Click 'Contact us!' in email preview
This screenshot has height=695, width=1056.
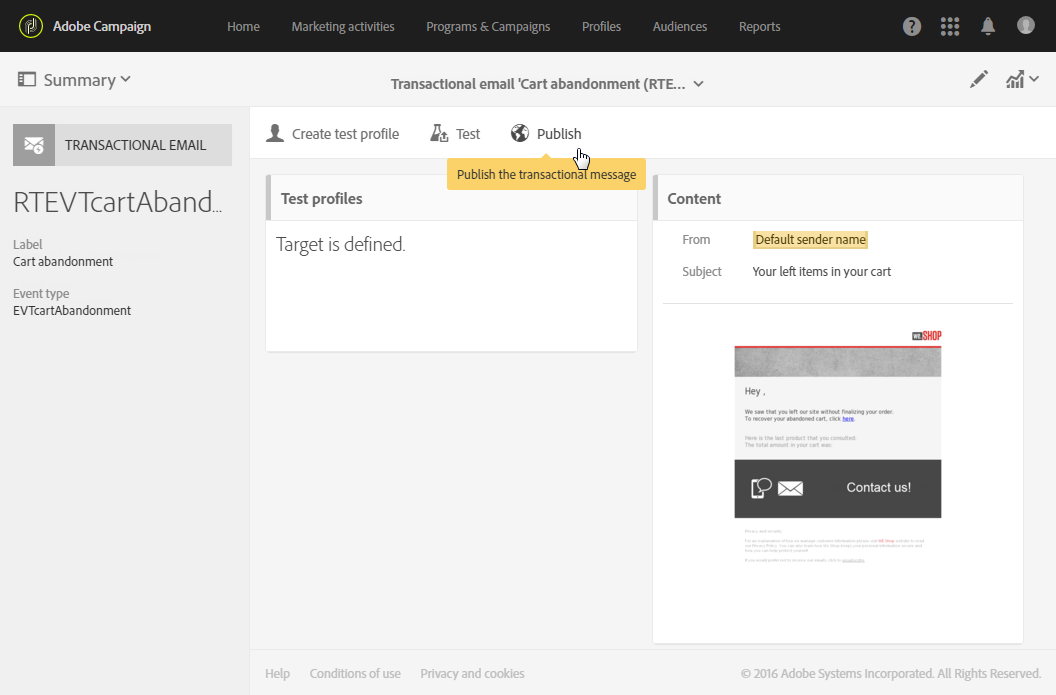(x=878, y=488)
